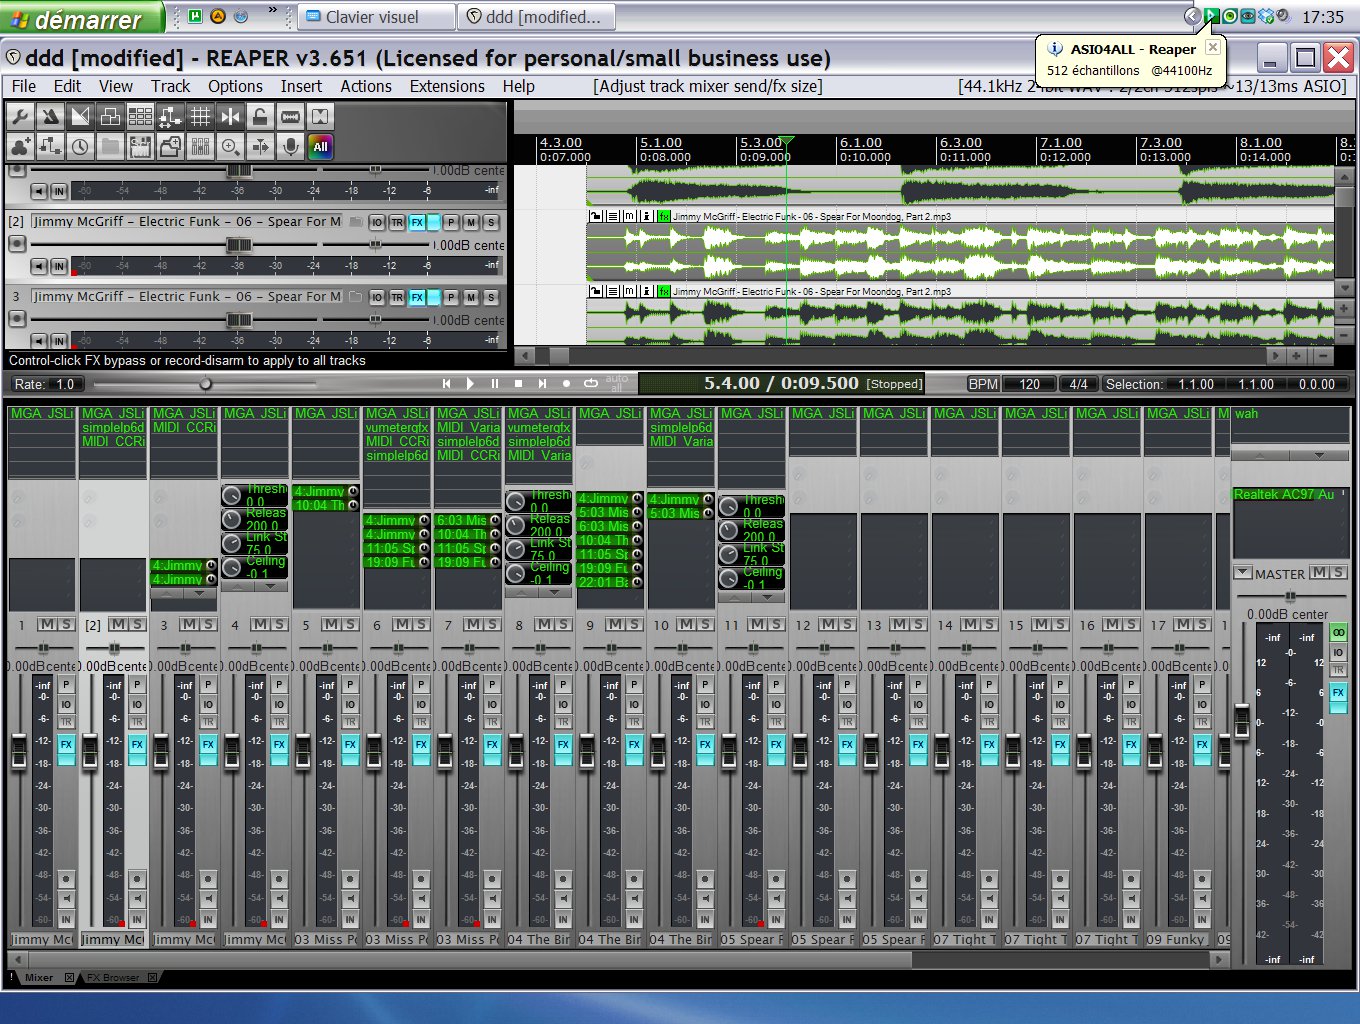Expand the MASTER channel dropdown arrow

[x=1243, y=573]
